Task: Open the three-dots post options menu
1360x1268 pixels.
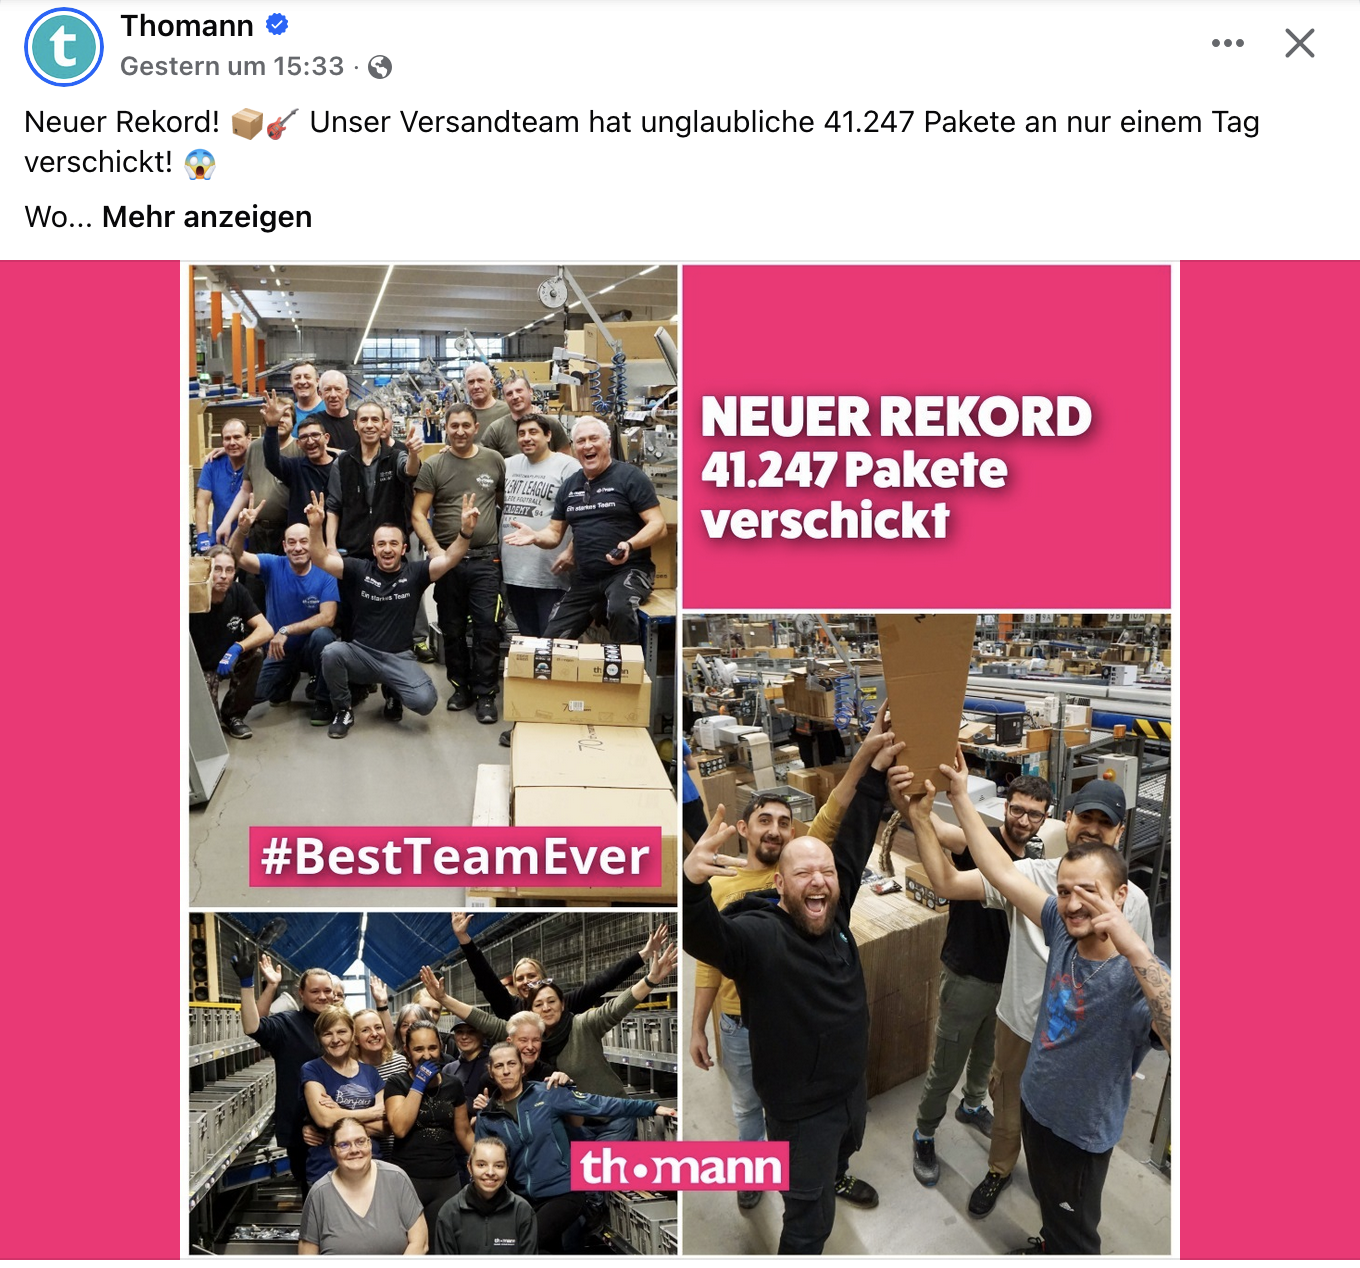Action: pos(1227,43)
